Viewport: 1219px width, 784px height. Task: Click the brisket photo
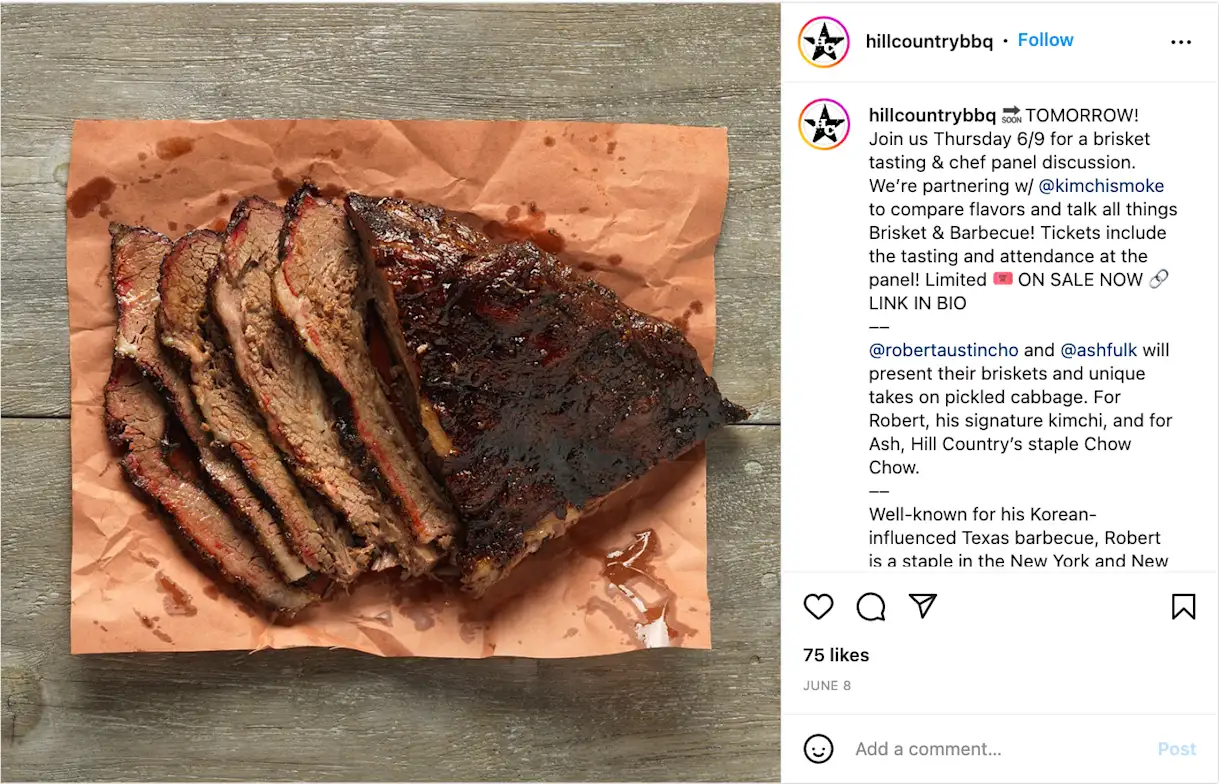(390, 392)
